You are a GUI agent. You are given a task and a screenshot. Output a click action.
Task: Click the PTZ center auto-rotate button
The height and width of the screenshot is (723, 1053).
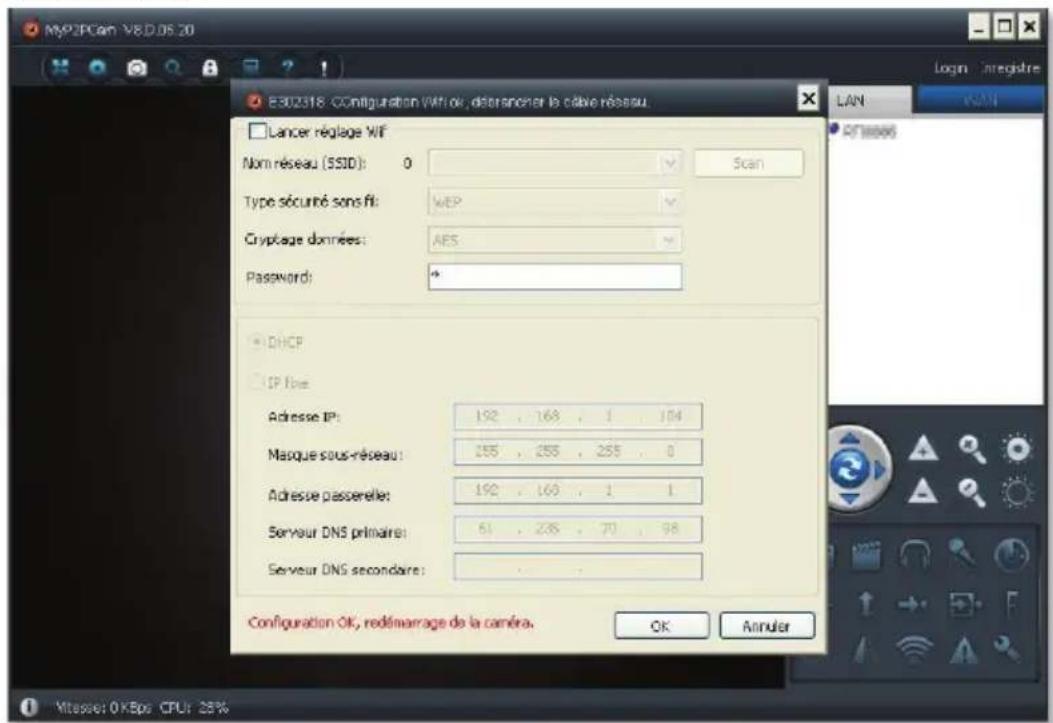point(849,468)
